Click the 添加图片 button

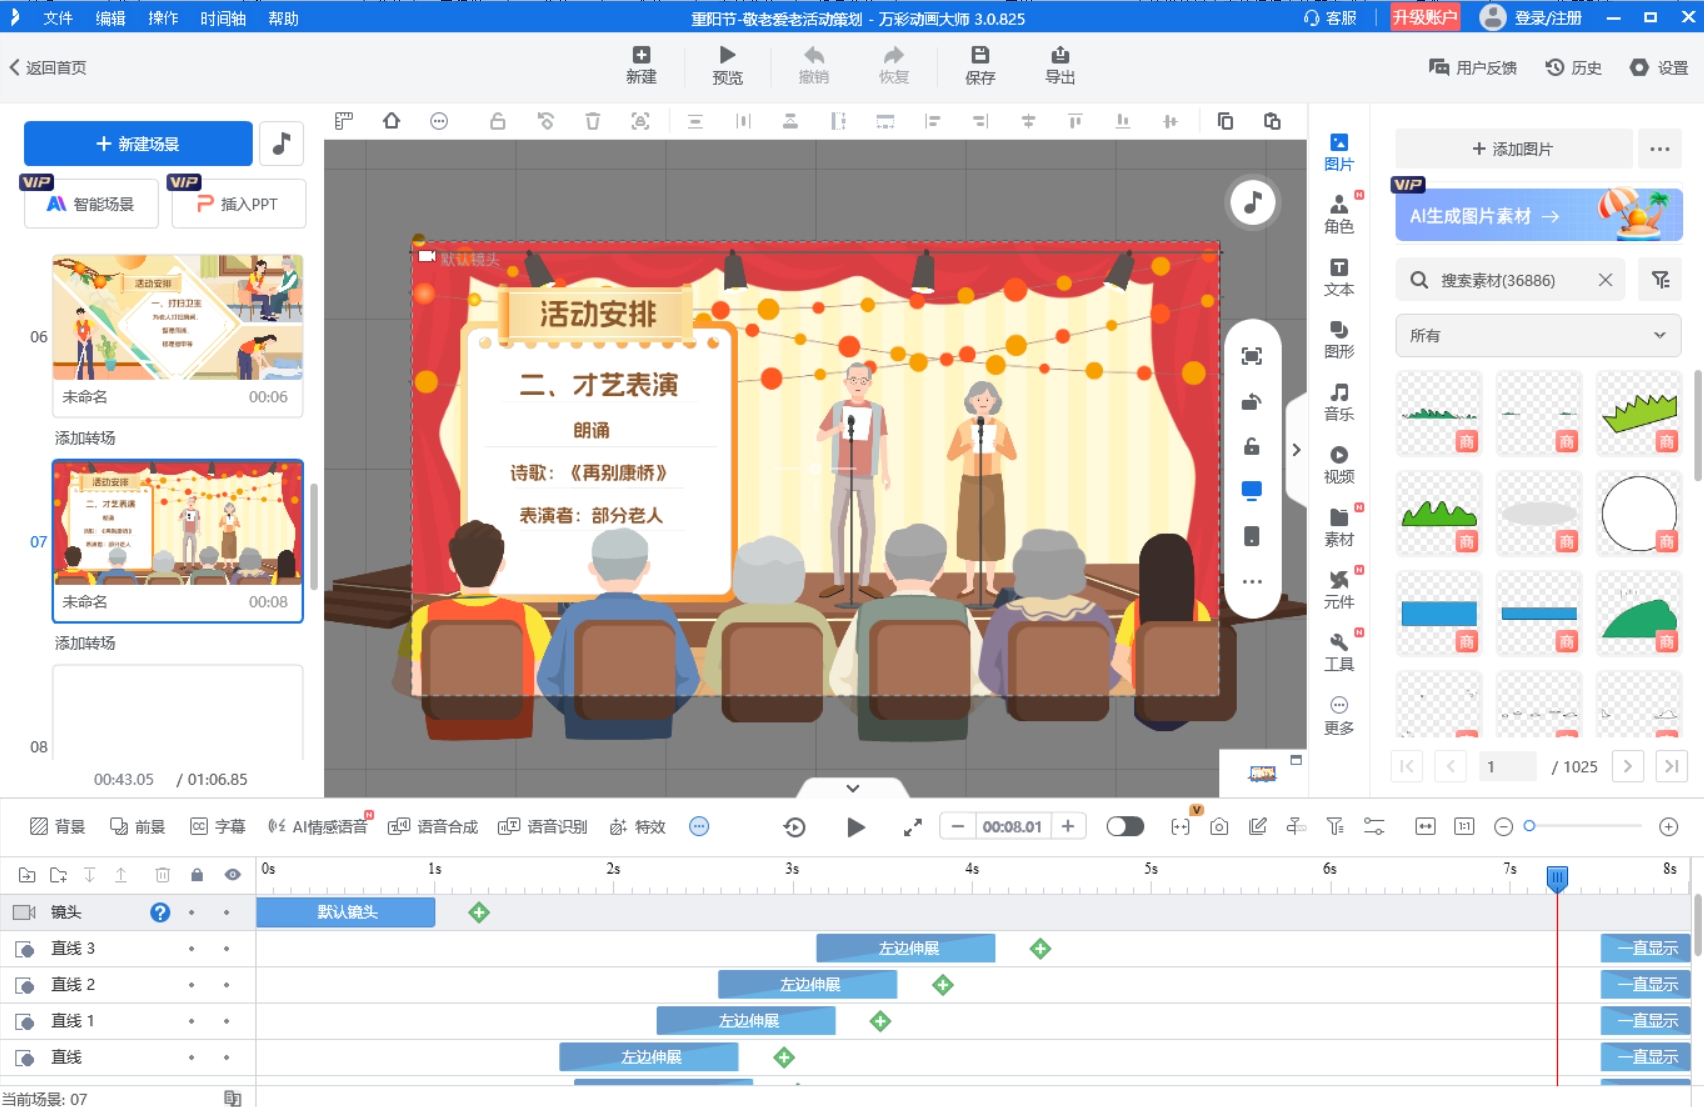(x=1513, y=149)
